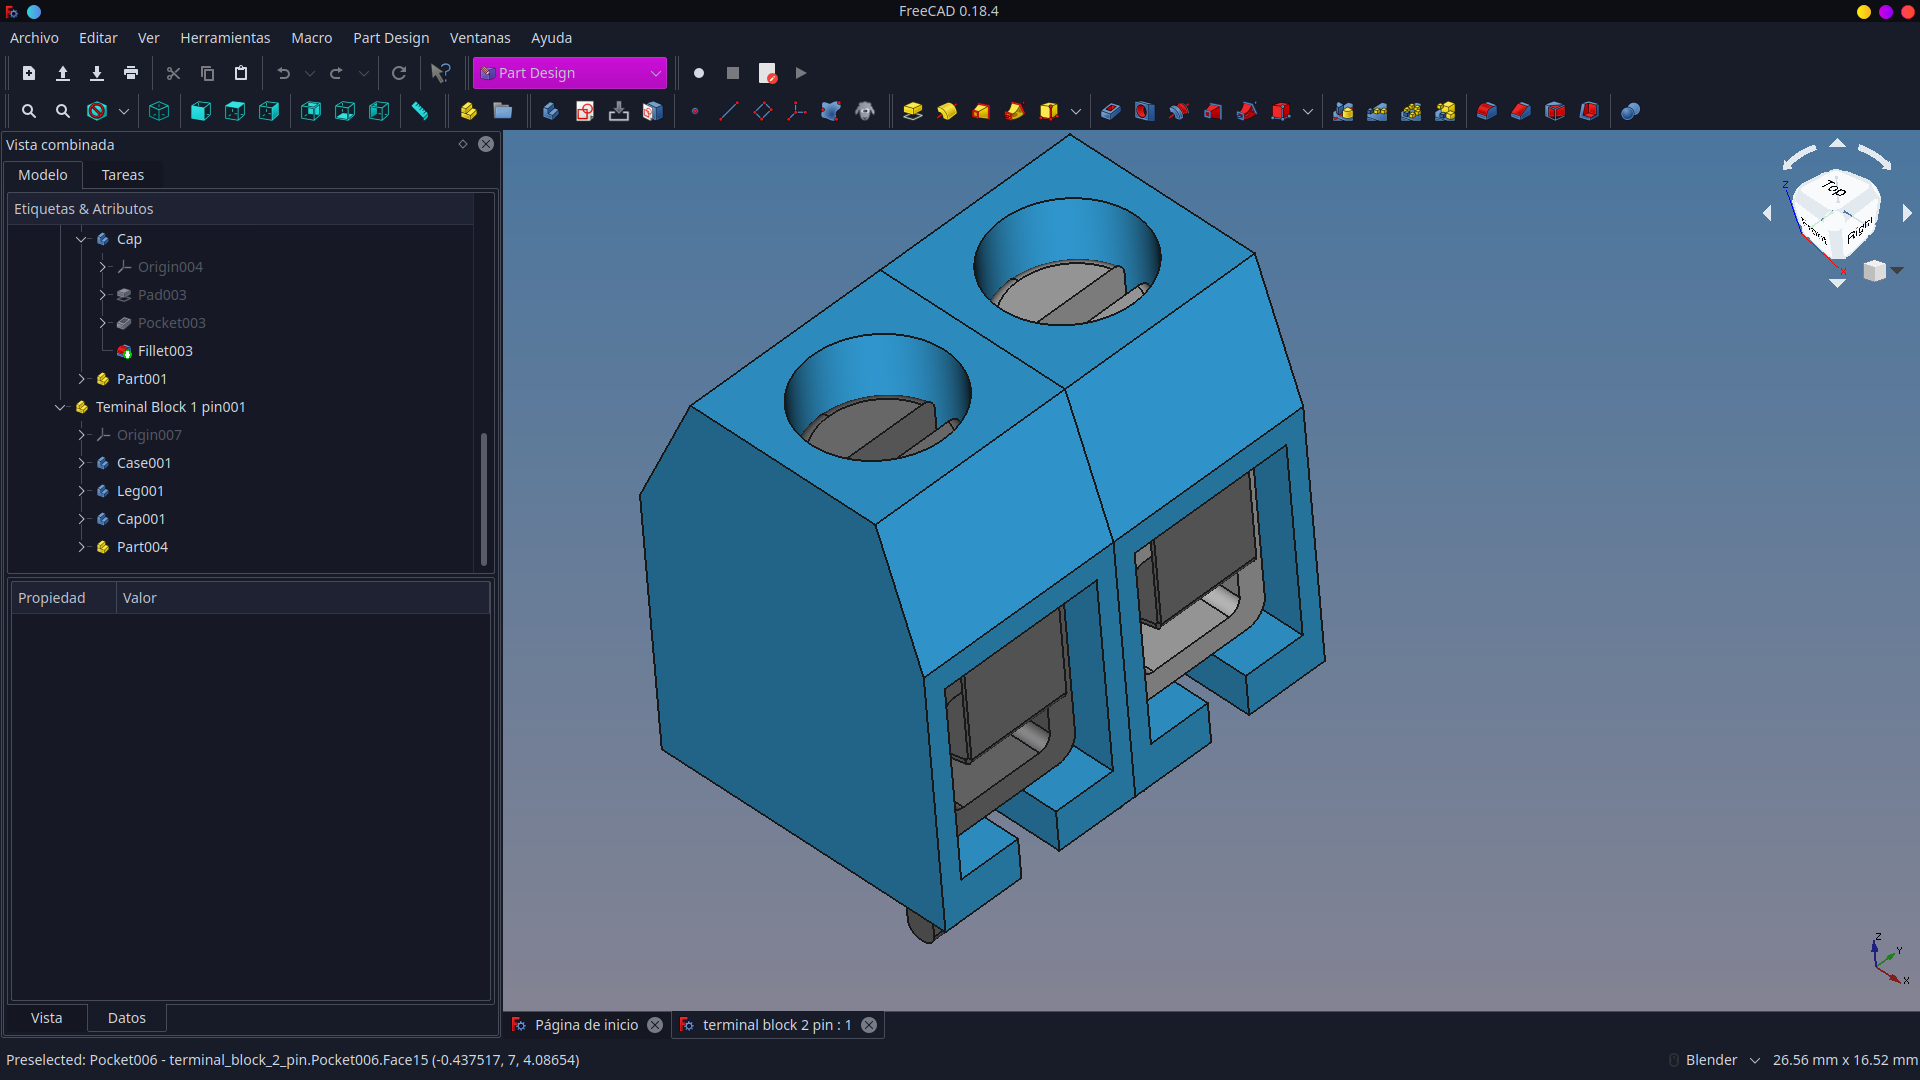Click the Datum line icon
The height and width of the screenshot is (1080, 1920).
tap(729, 111)
